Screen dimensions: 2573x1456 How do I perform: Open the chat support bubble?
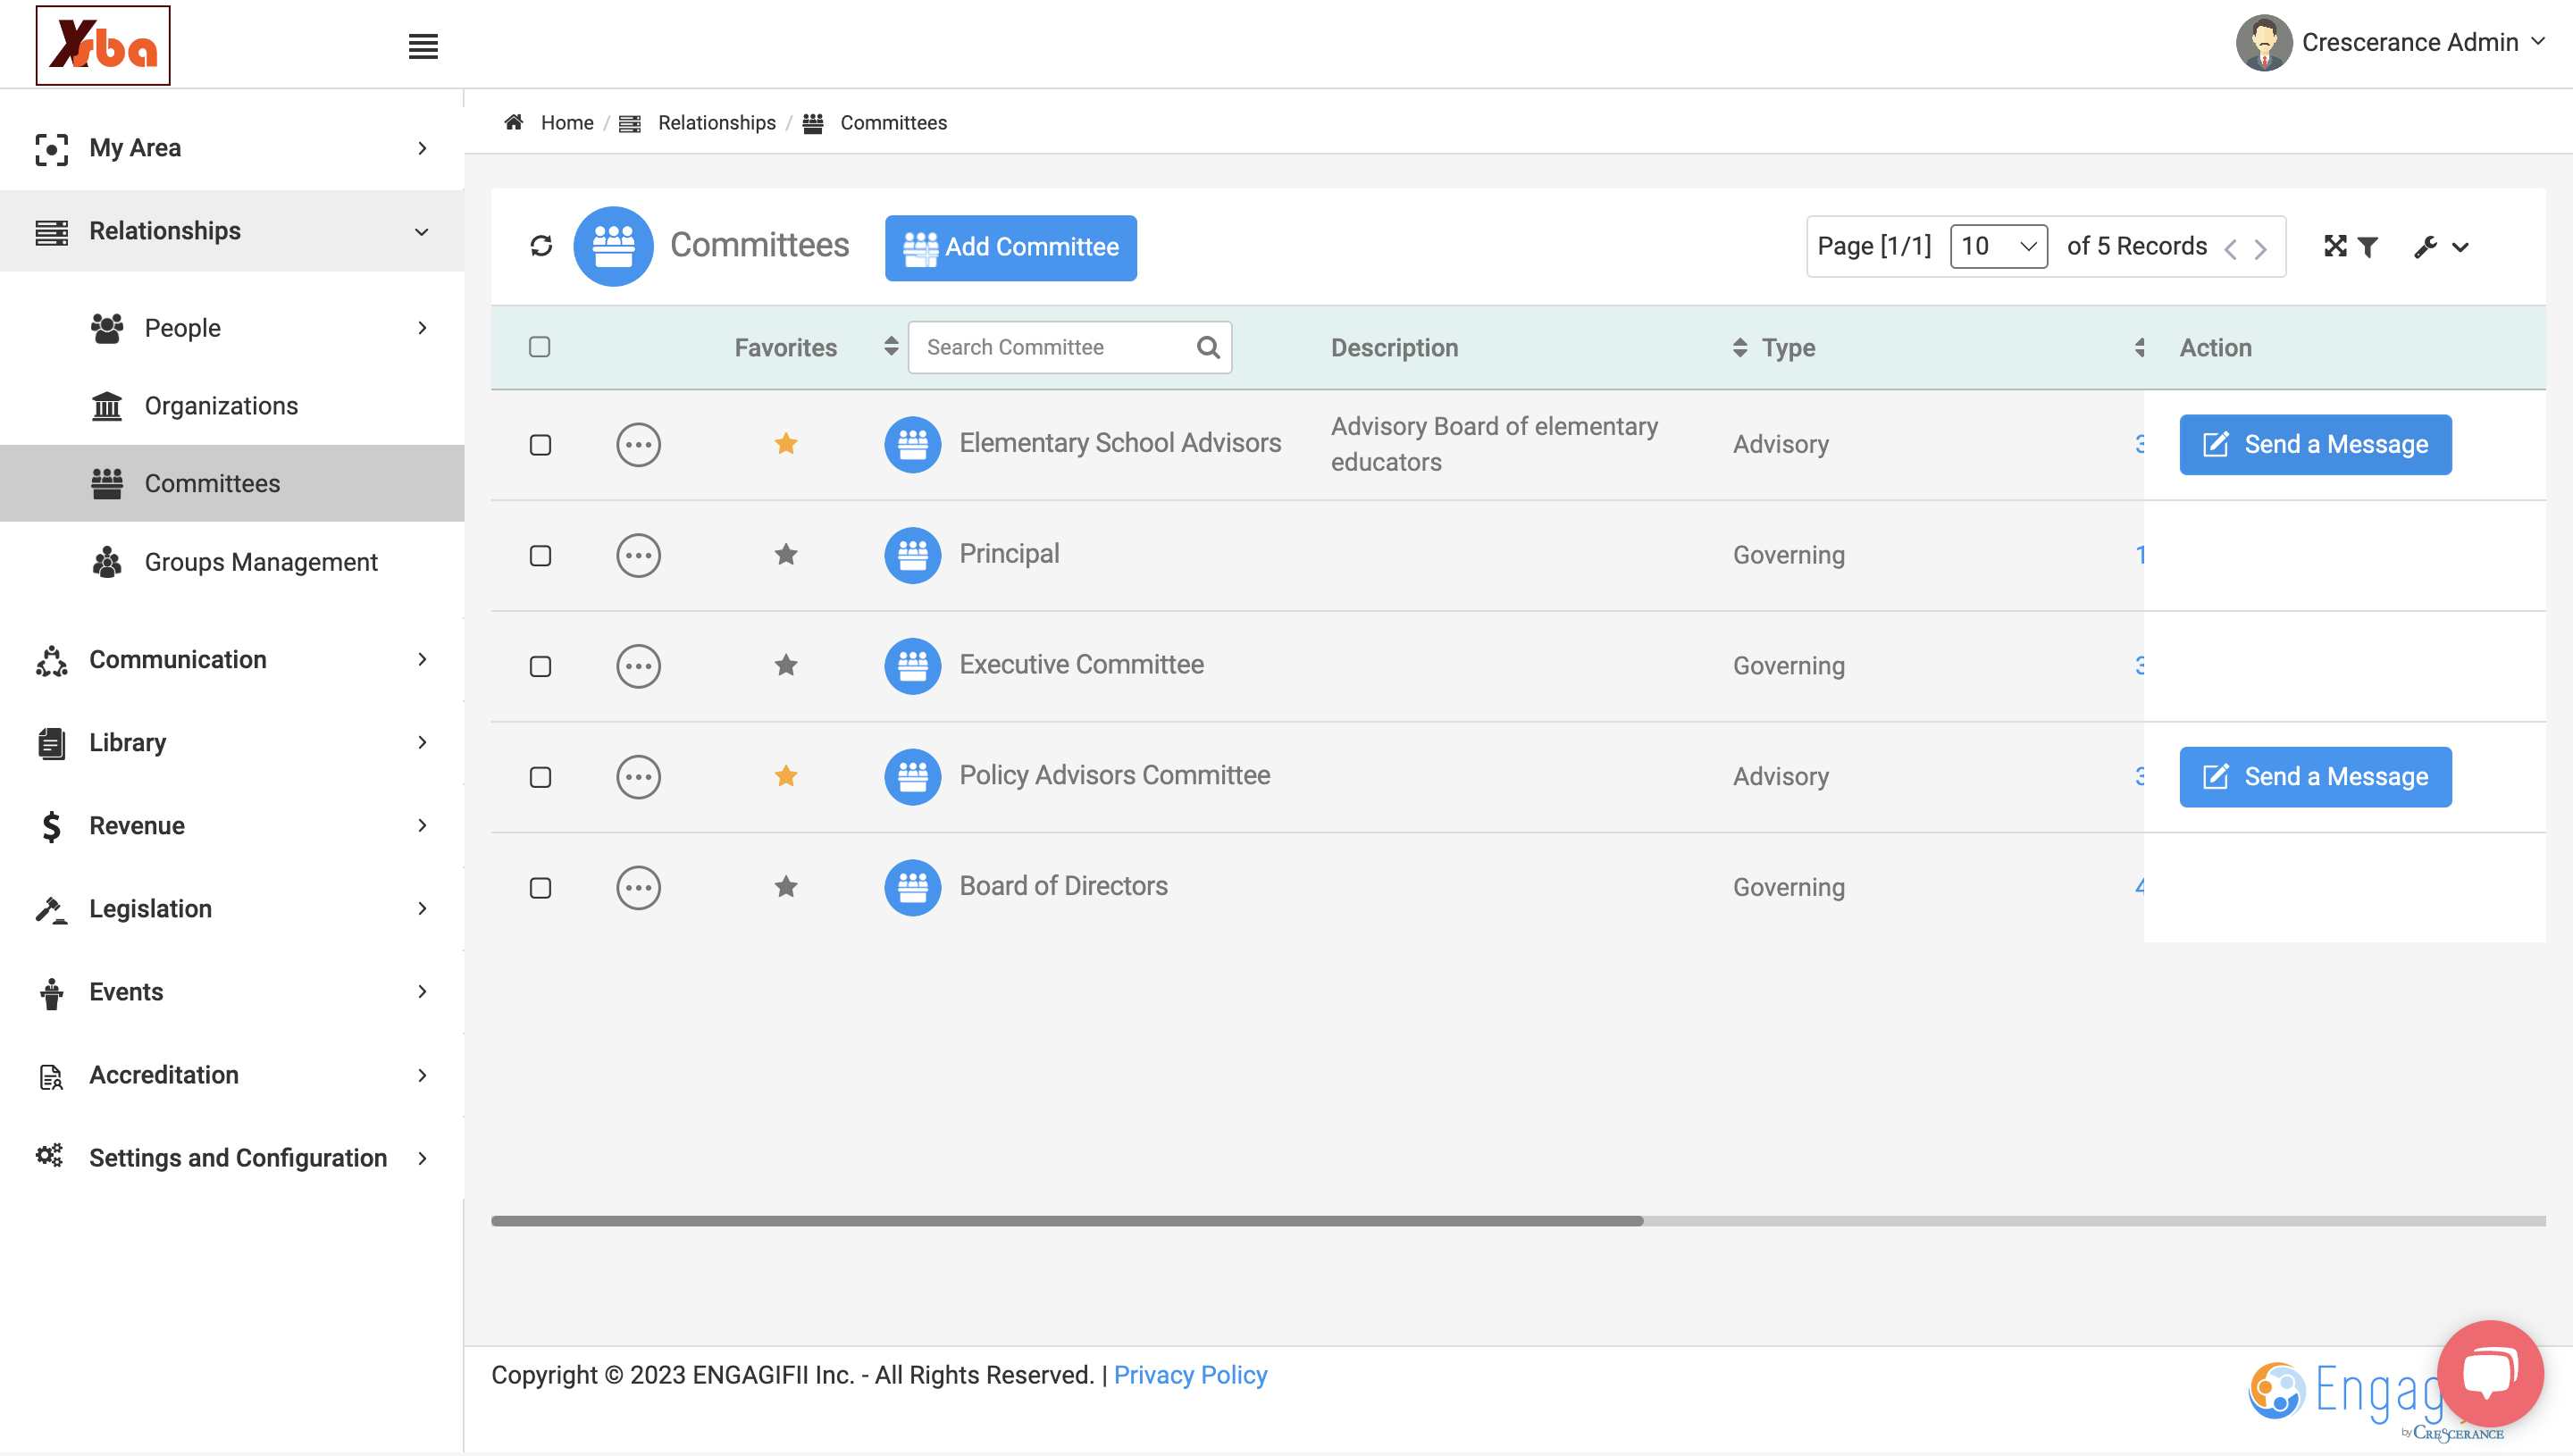click(2490, 1373)
